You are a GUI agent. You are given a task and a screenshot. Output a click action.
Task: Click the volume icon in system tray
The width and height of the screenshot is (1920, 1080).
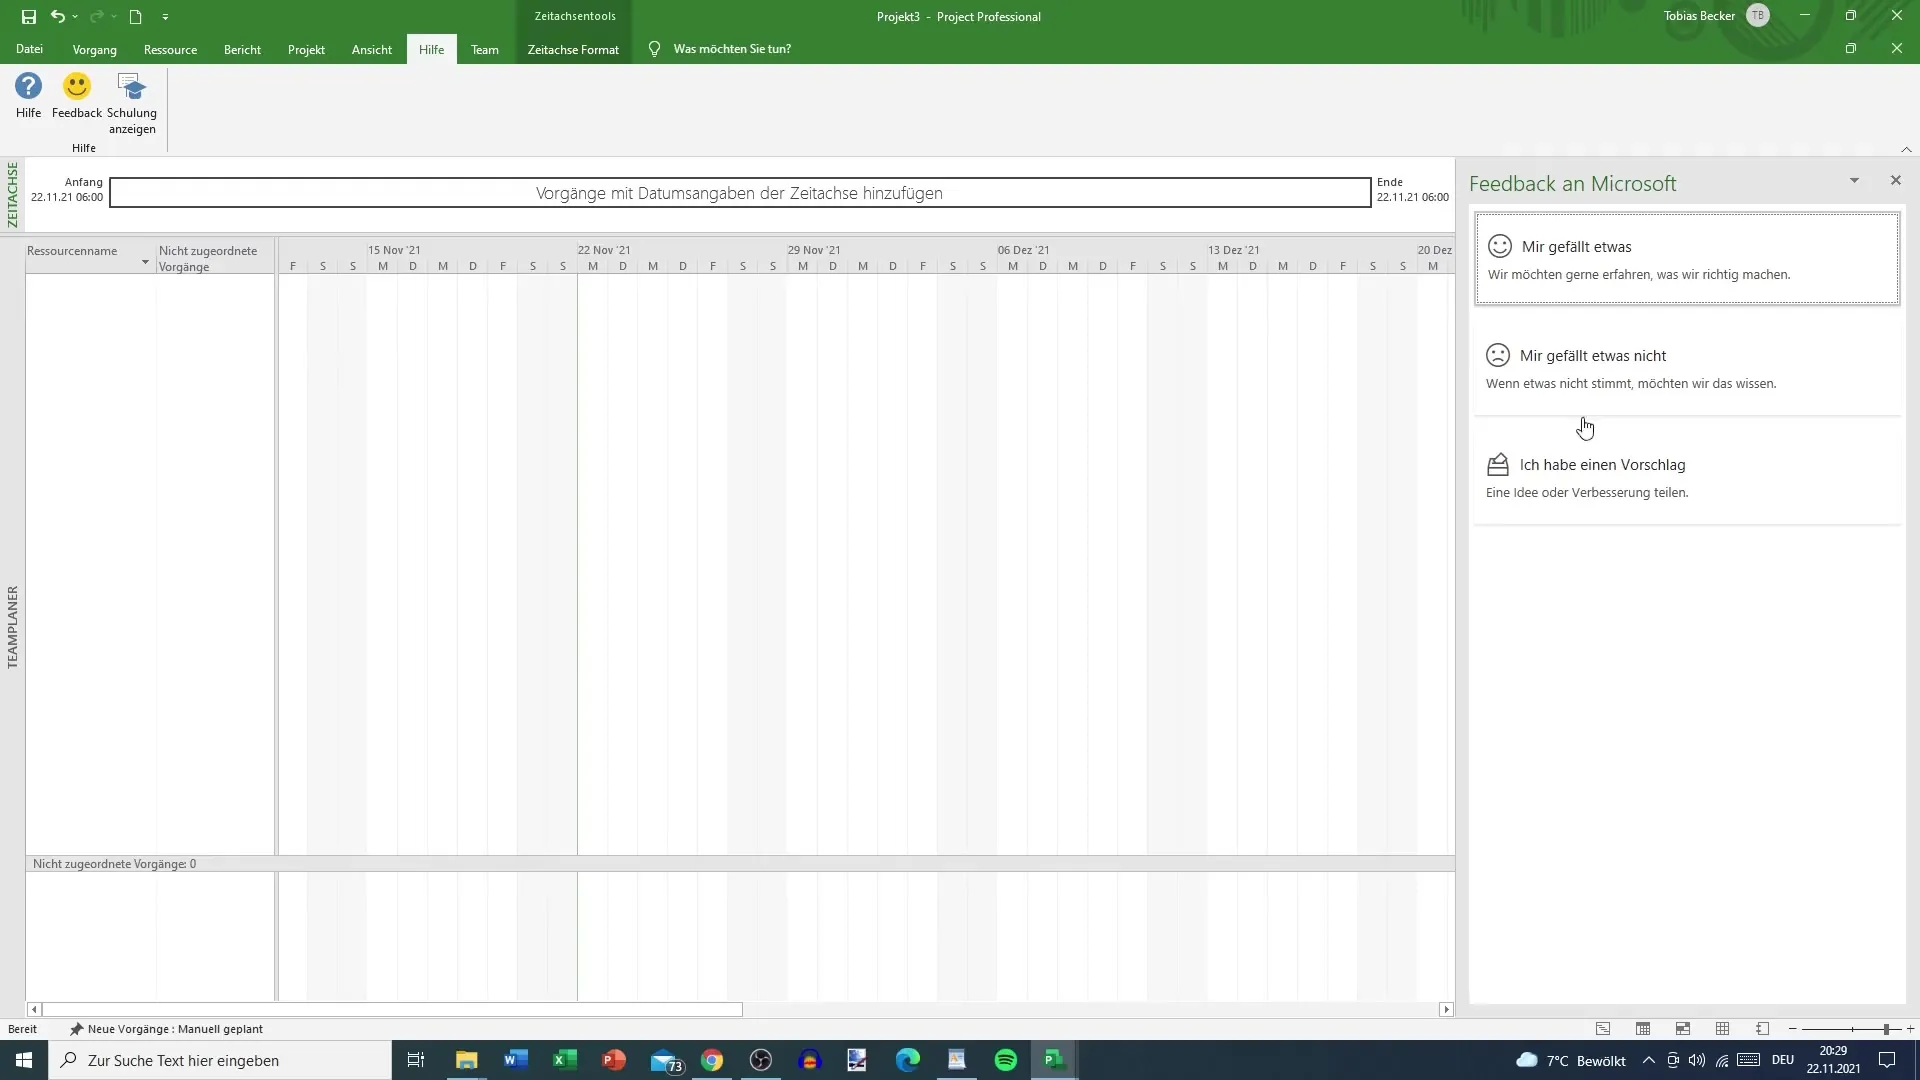point(1697,1060)
